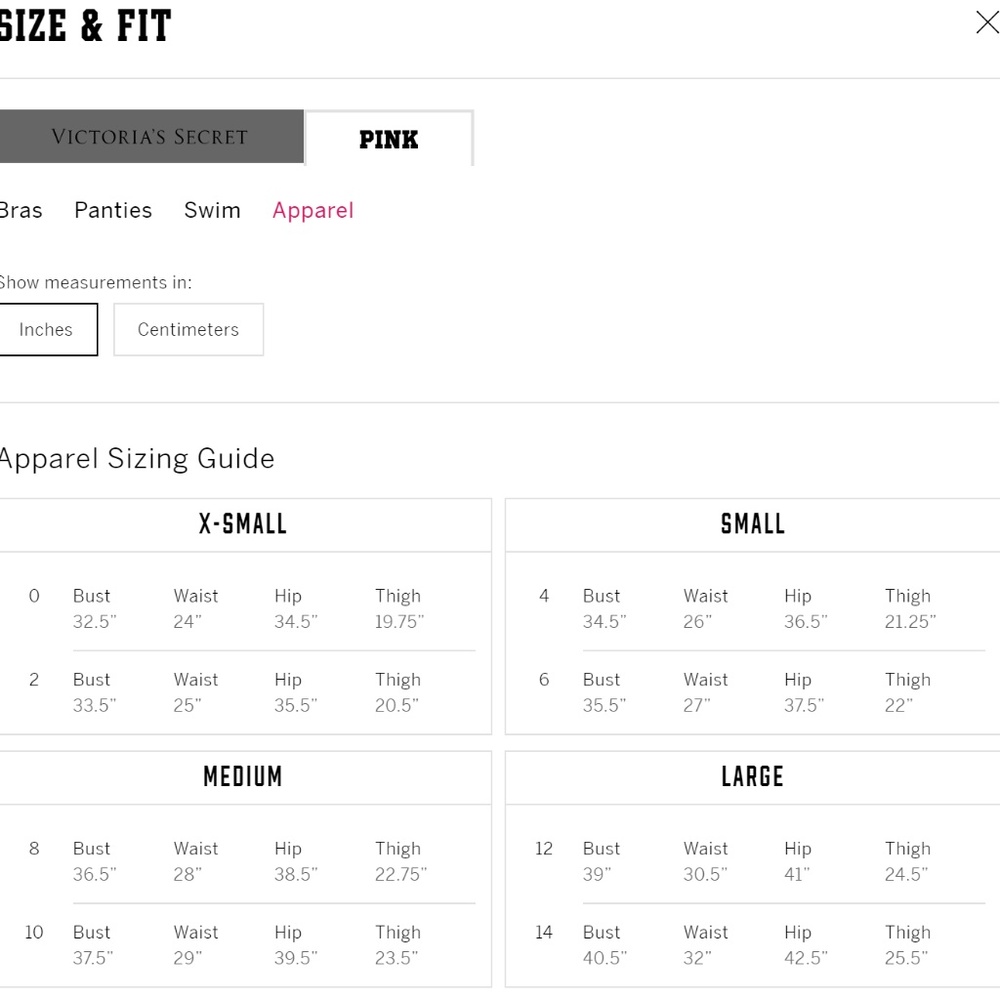Select size 0 row in X-Small
The height and width of the screenshot is (1000, 1000).
pyautogui.click(x=34, y=596)
